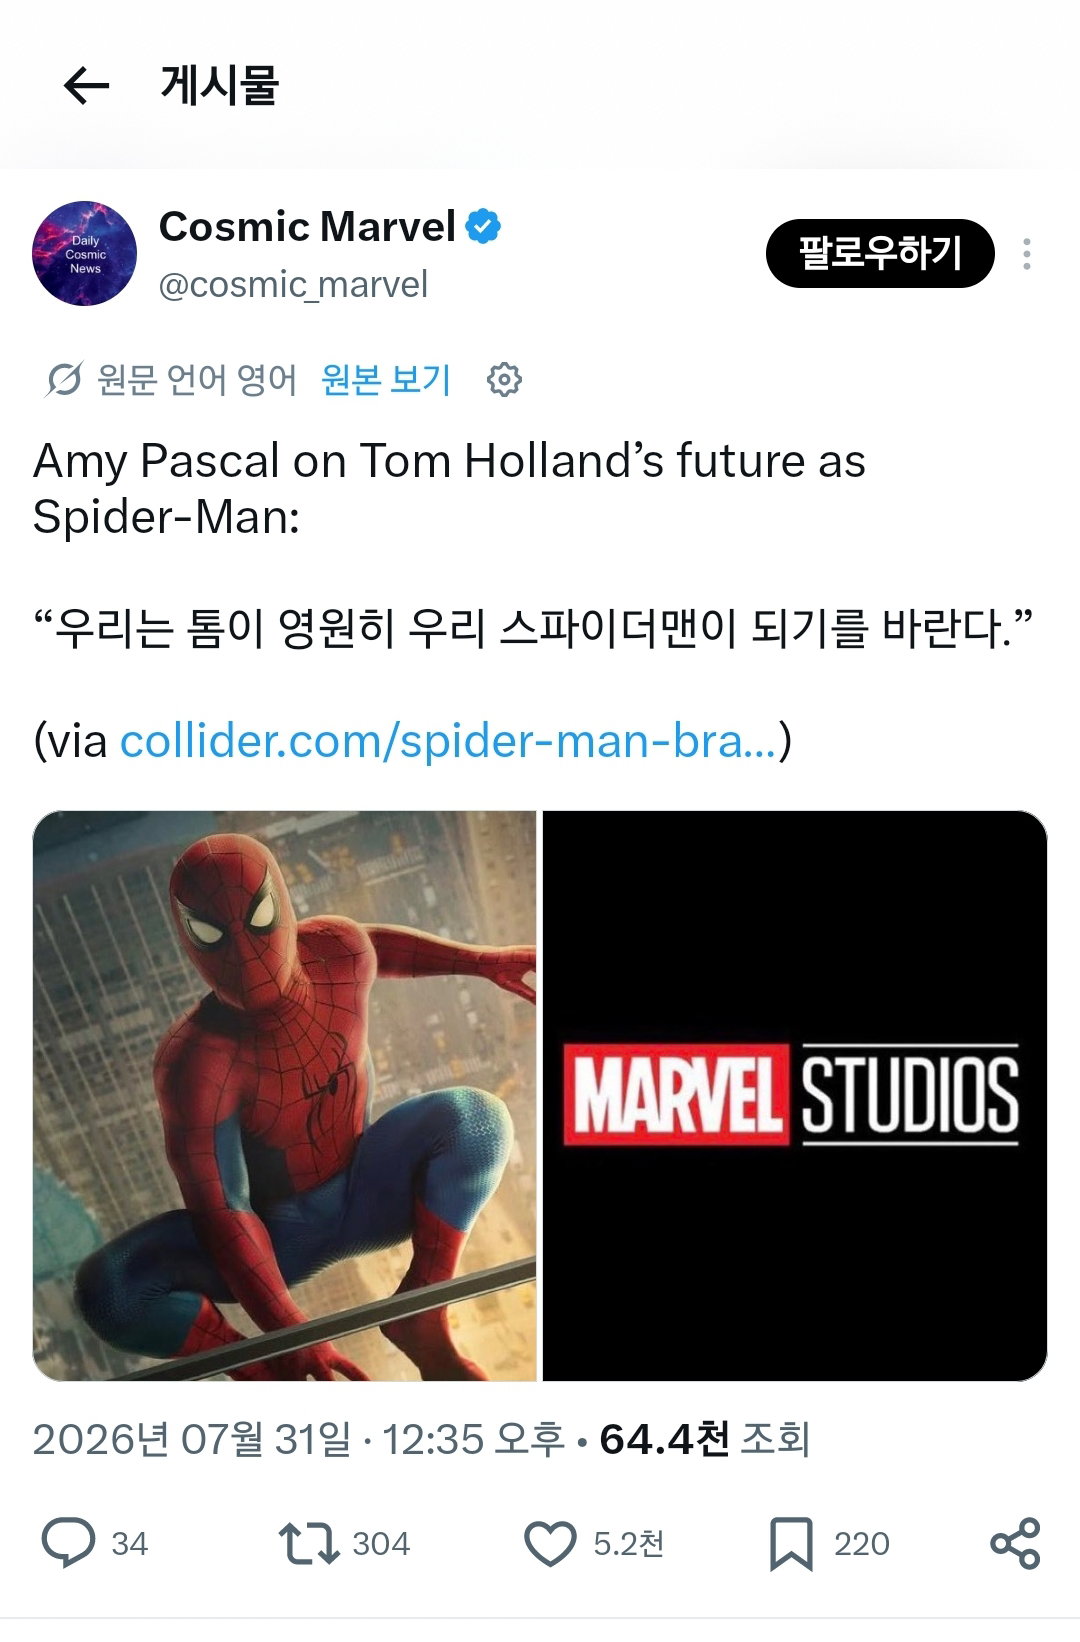Open Cosmic Marvel profile avatar
This screenshot has height=1642, width=1080.
[x=85, y=253]
